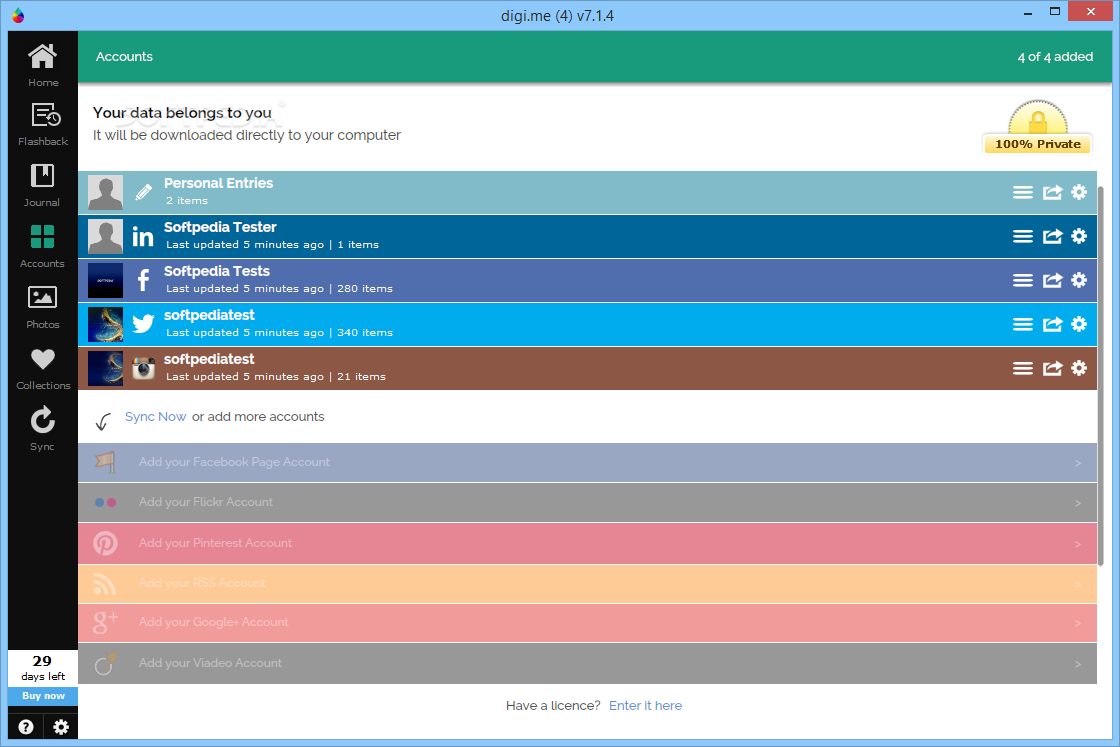Open settings gear for Personal Entries
Screen dimensions: 1120x747
point(1079,192)
